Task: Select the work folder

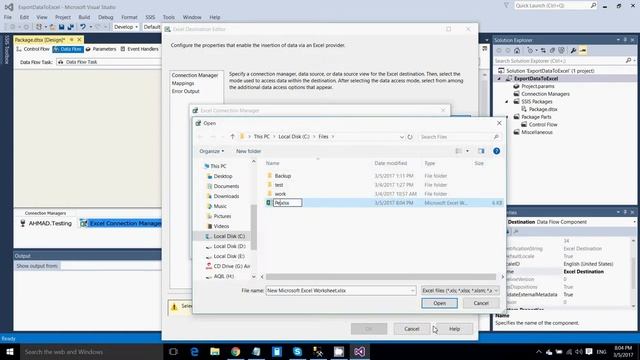Action: (280, 194)
